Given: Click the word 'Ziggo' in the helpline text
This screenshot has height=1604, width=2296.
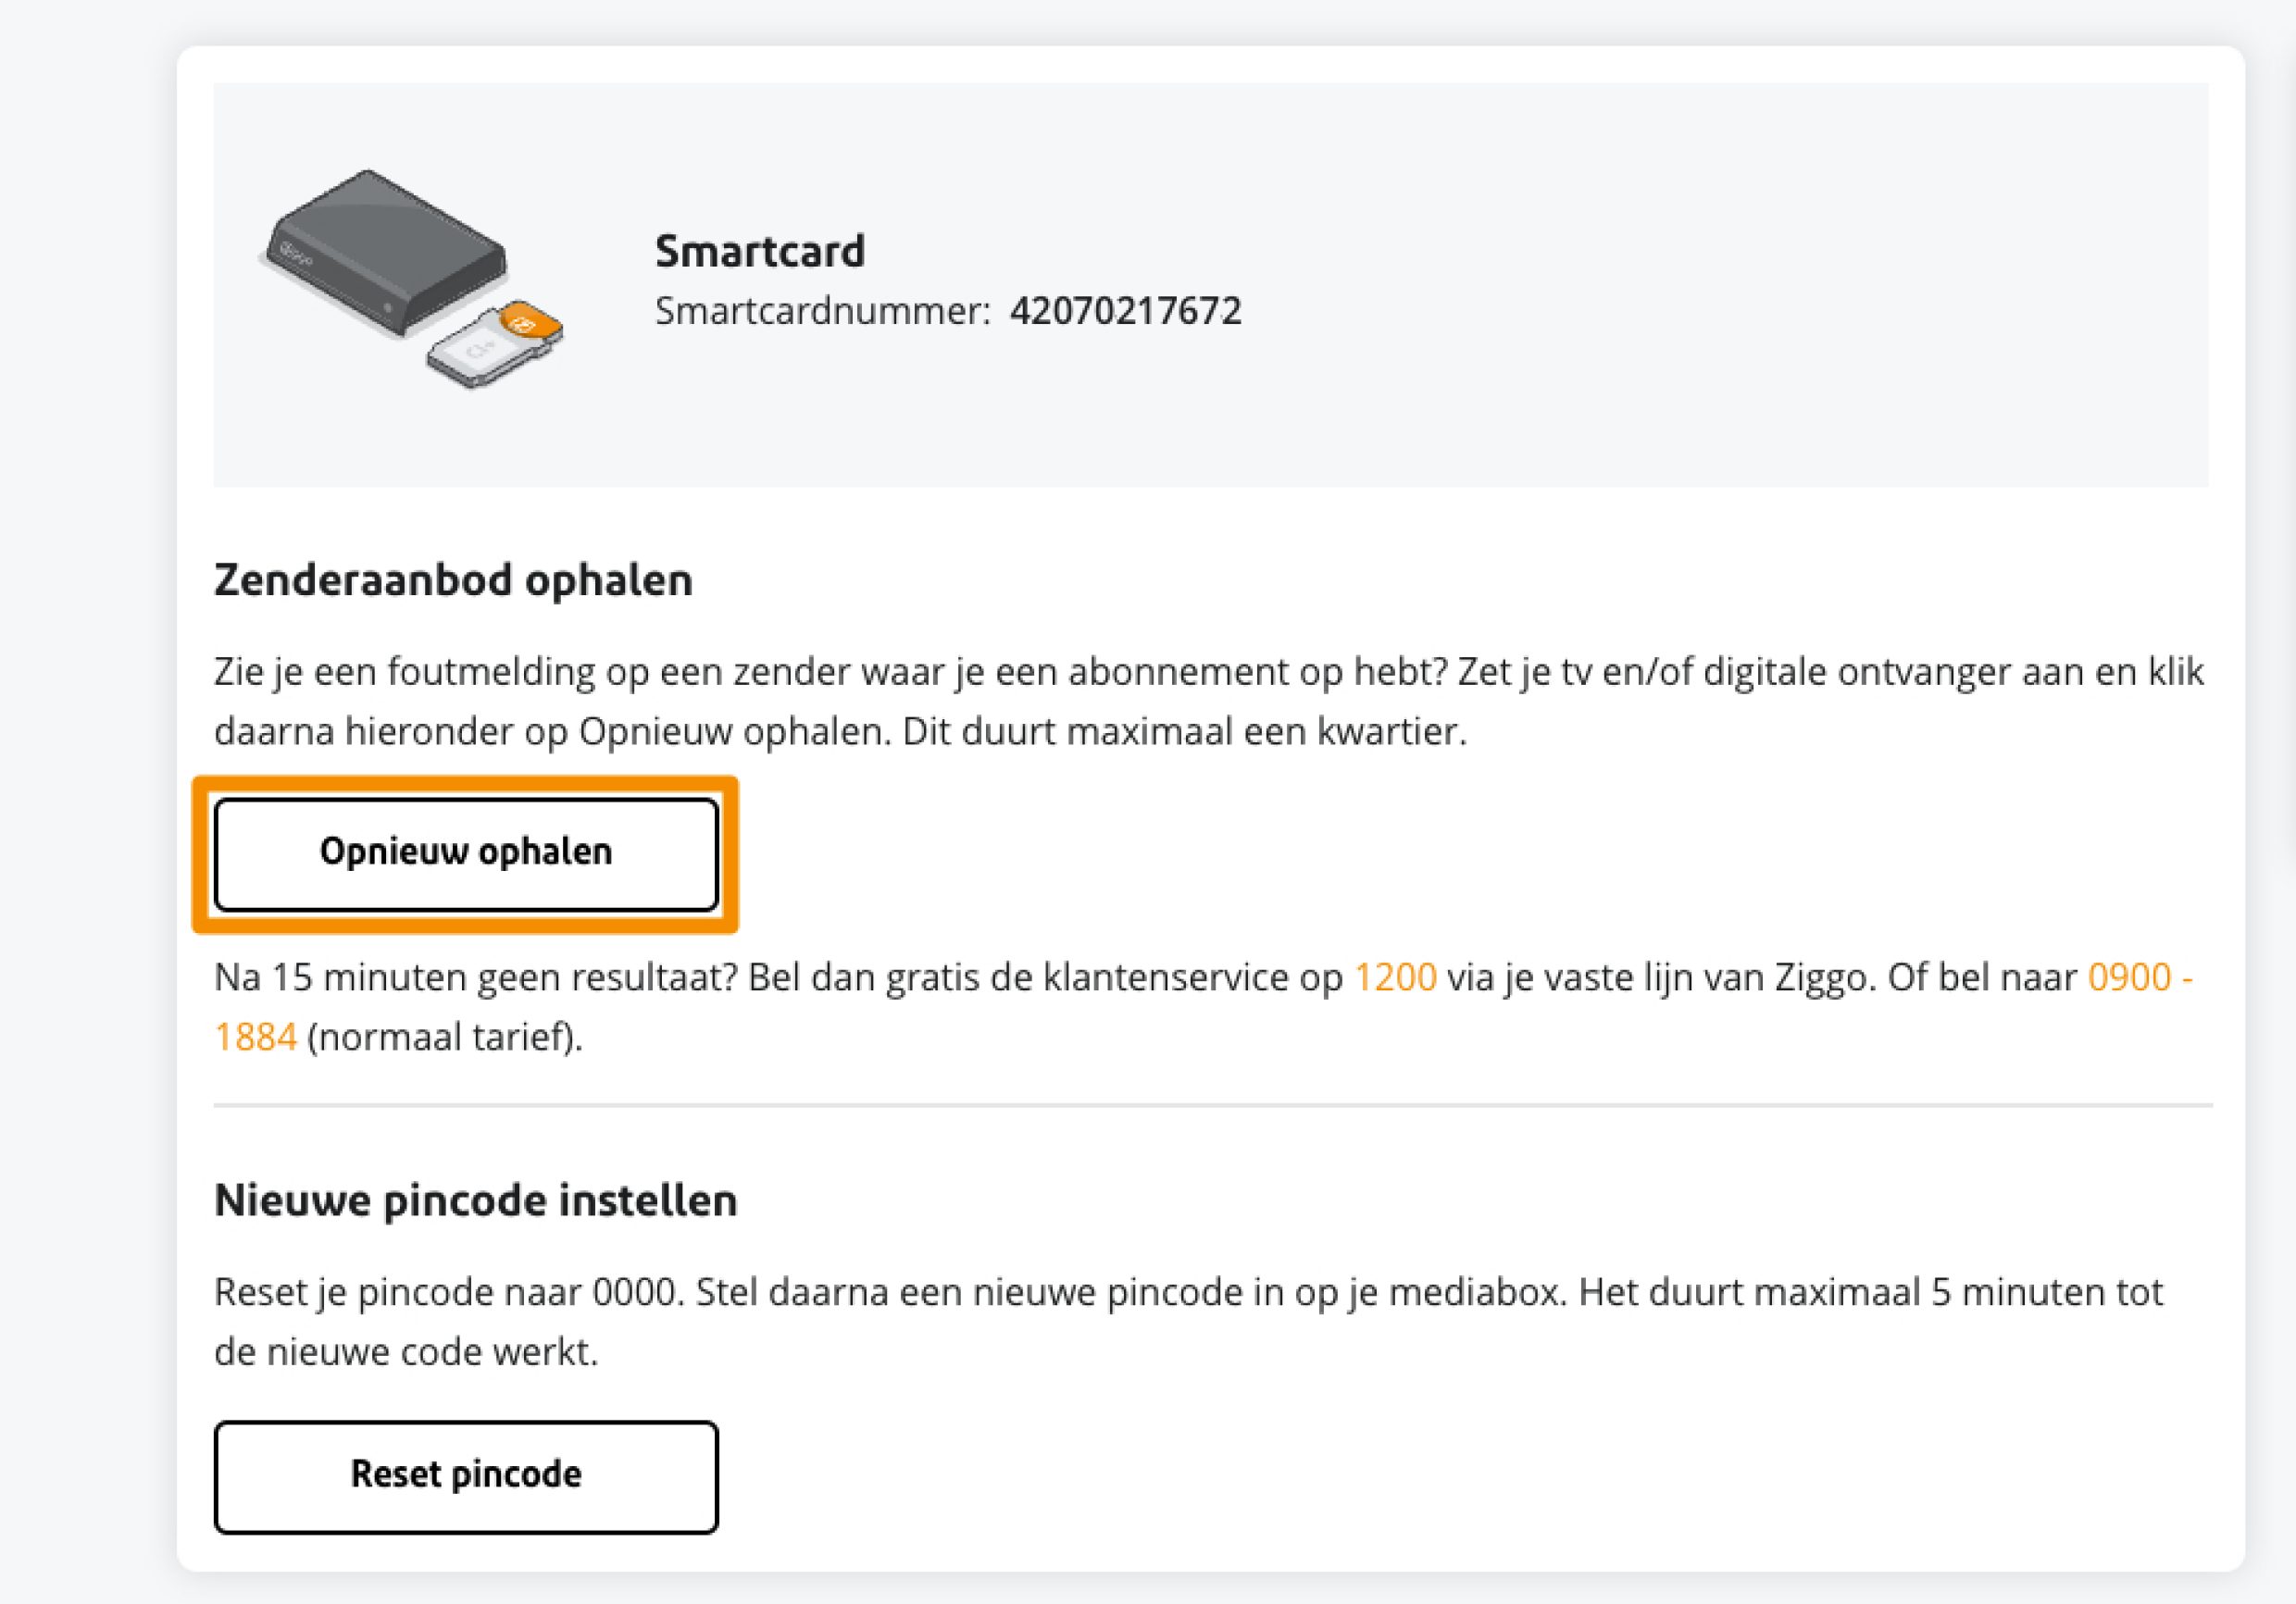Looking at the screenshot, I should pyautogui.click(x=1820, y=977).
